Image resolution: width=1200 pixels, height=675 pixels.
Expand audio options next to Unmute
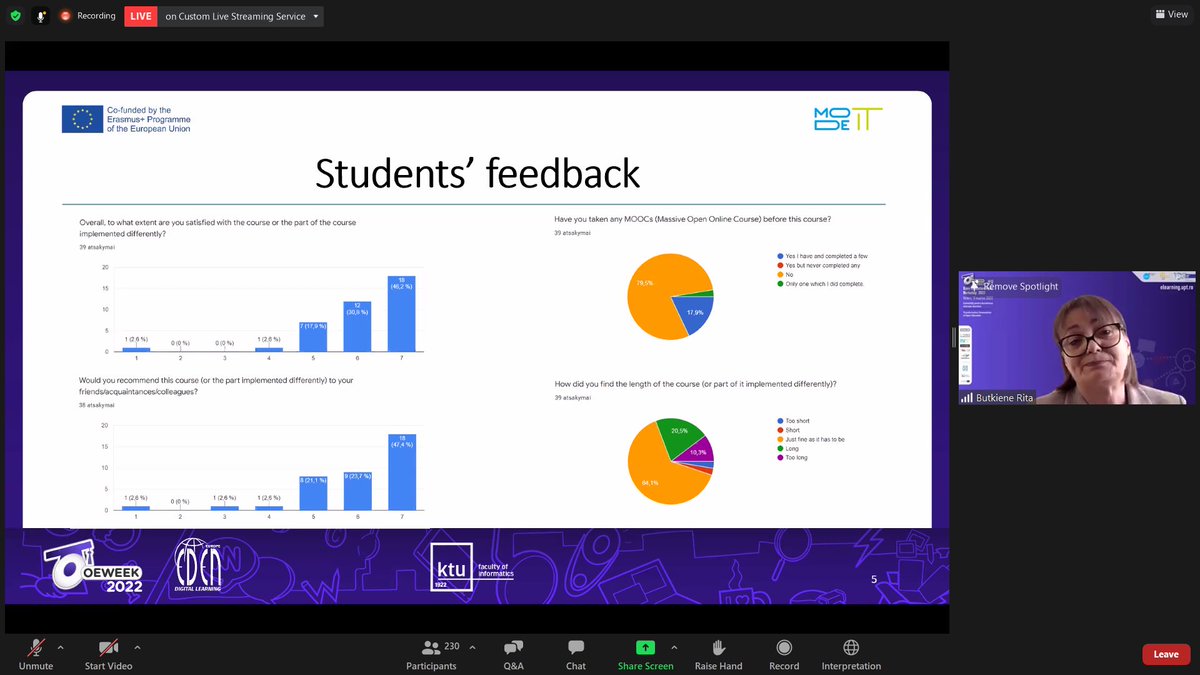59,646
